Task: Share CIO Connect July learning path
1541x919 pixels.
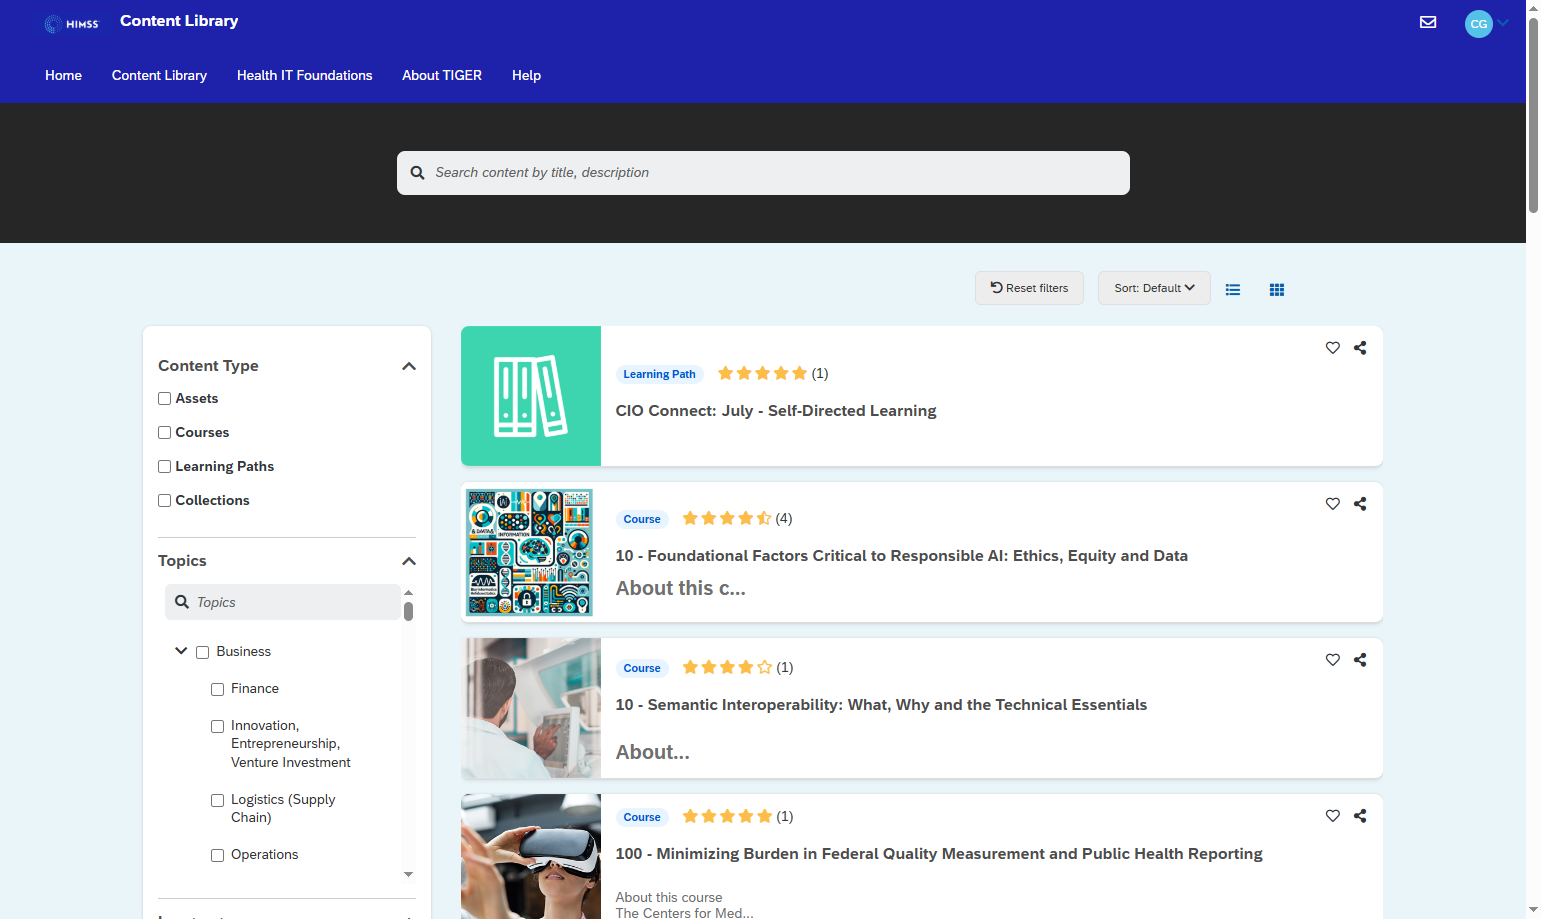Action: coord(1360,348)
